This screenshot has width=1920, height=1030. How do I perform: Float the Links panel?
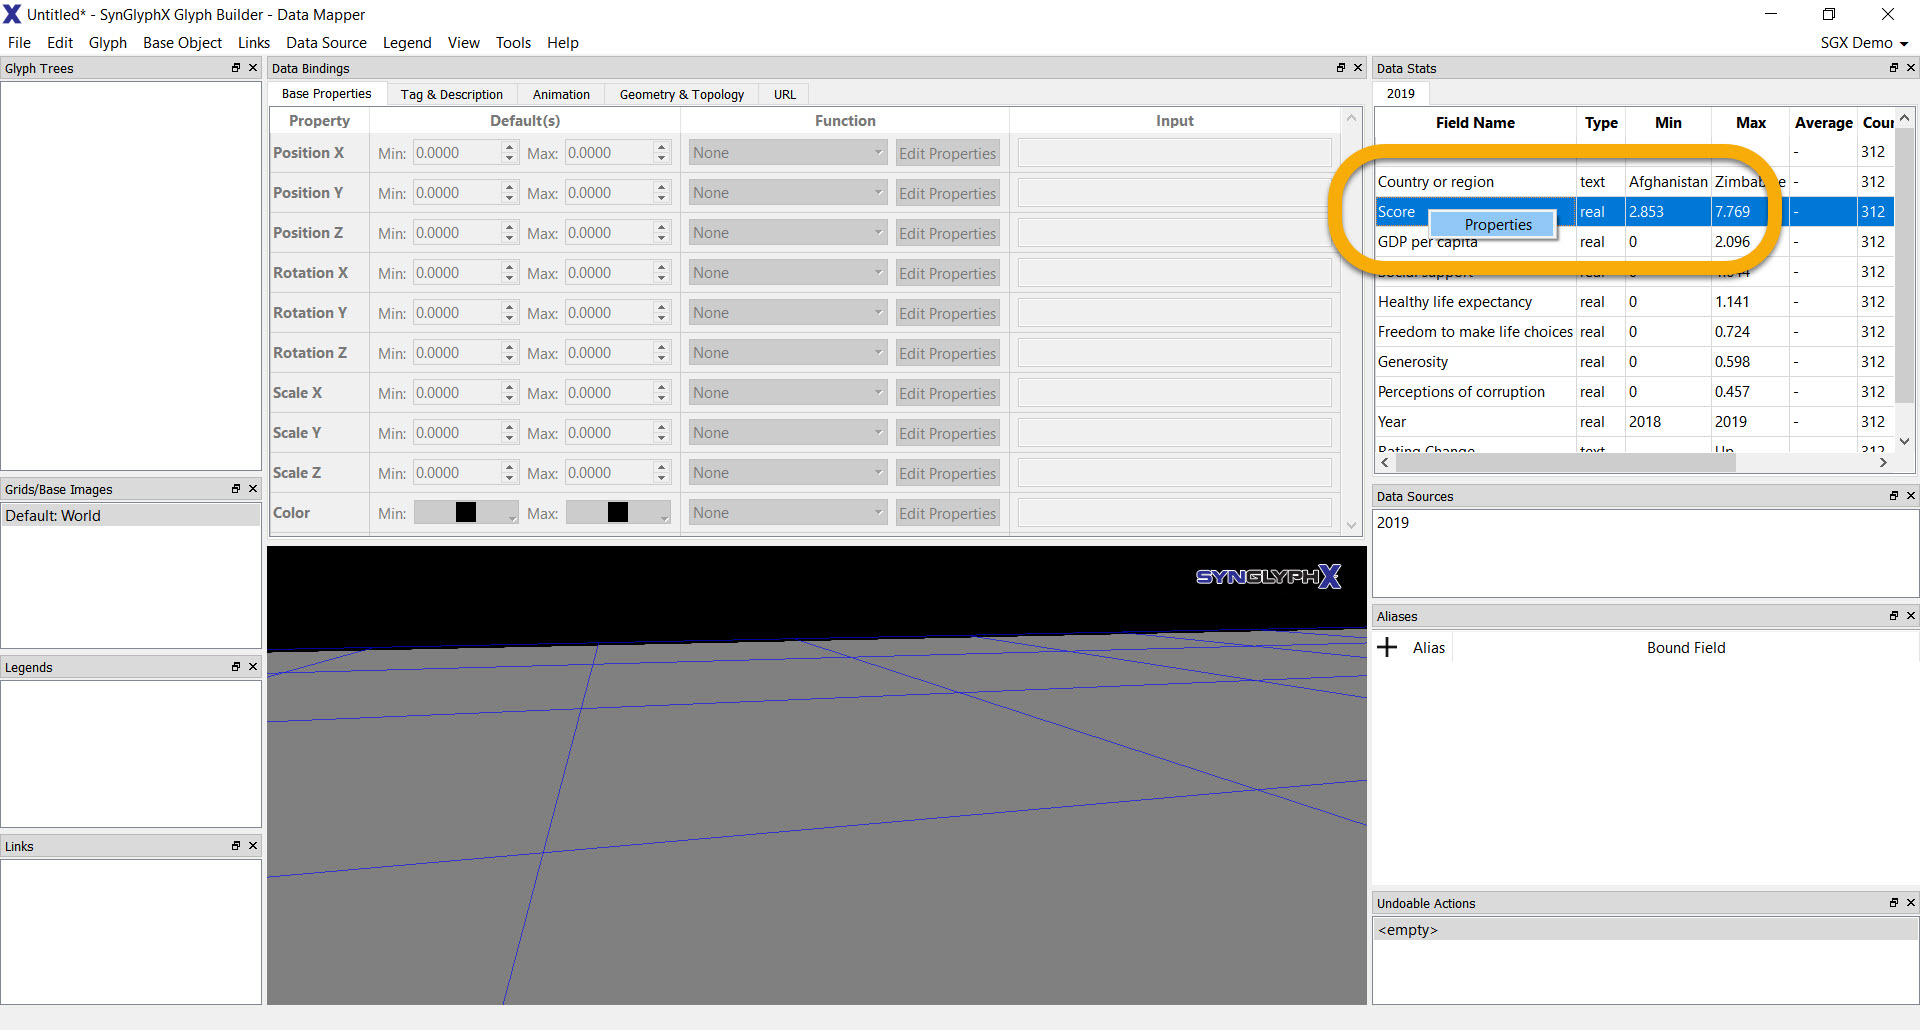click(x=236, y=846)
